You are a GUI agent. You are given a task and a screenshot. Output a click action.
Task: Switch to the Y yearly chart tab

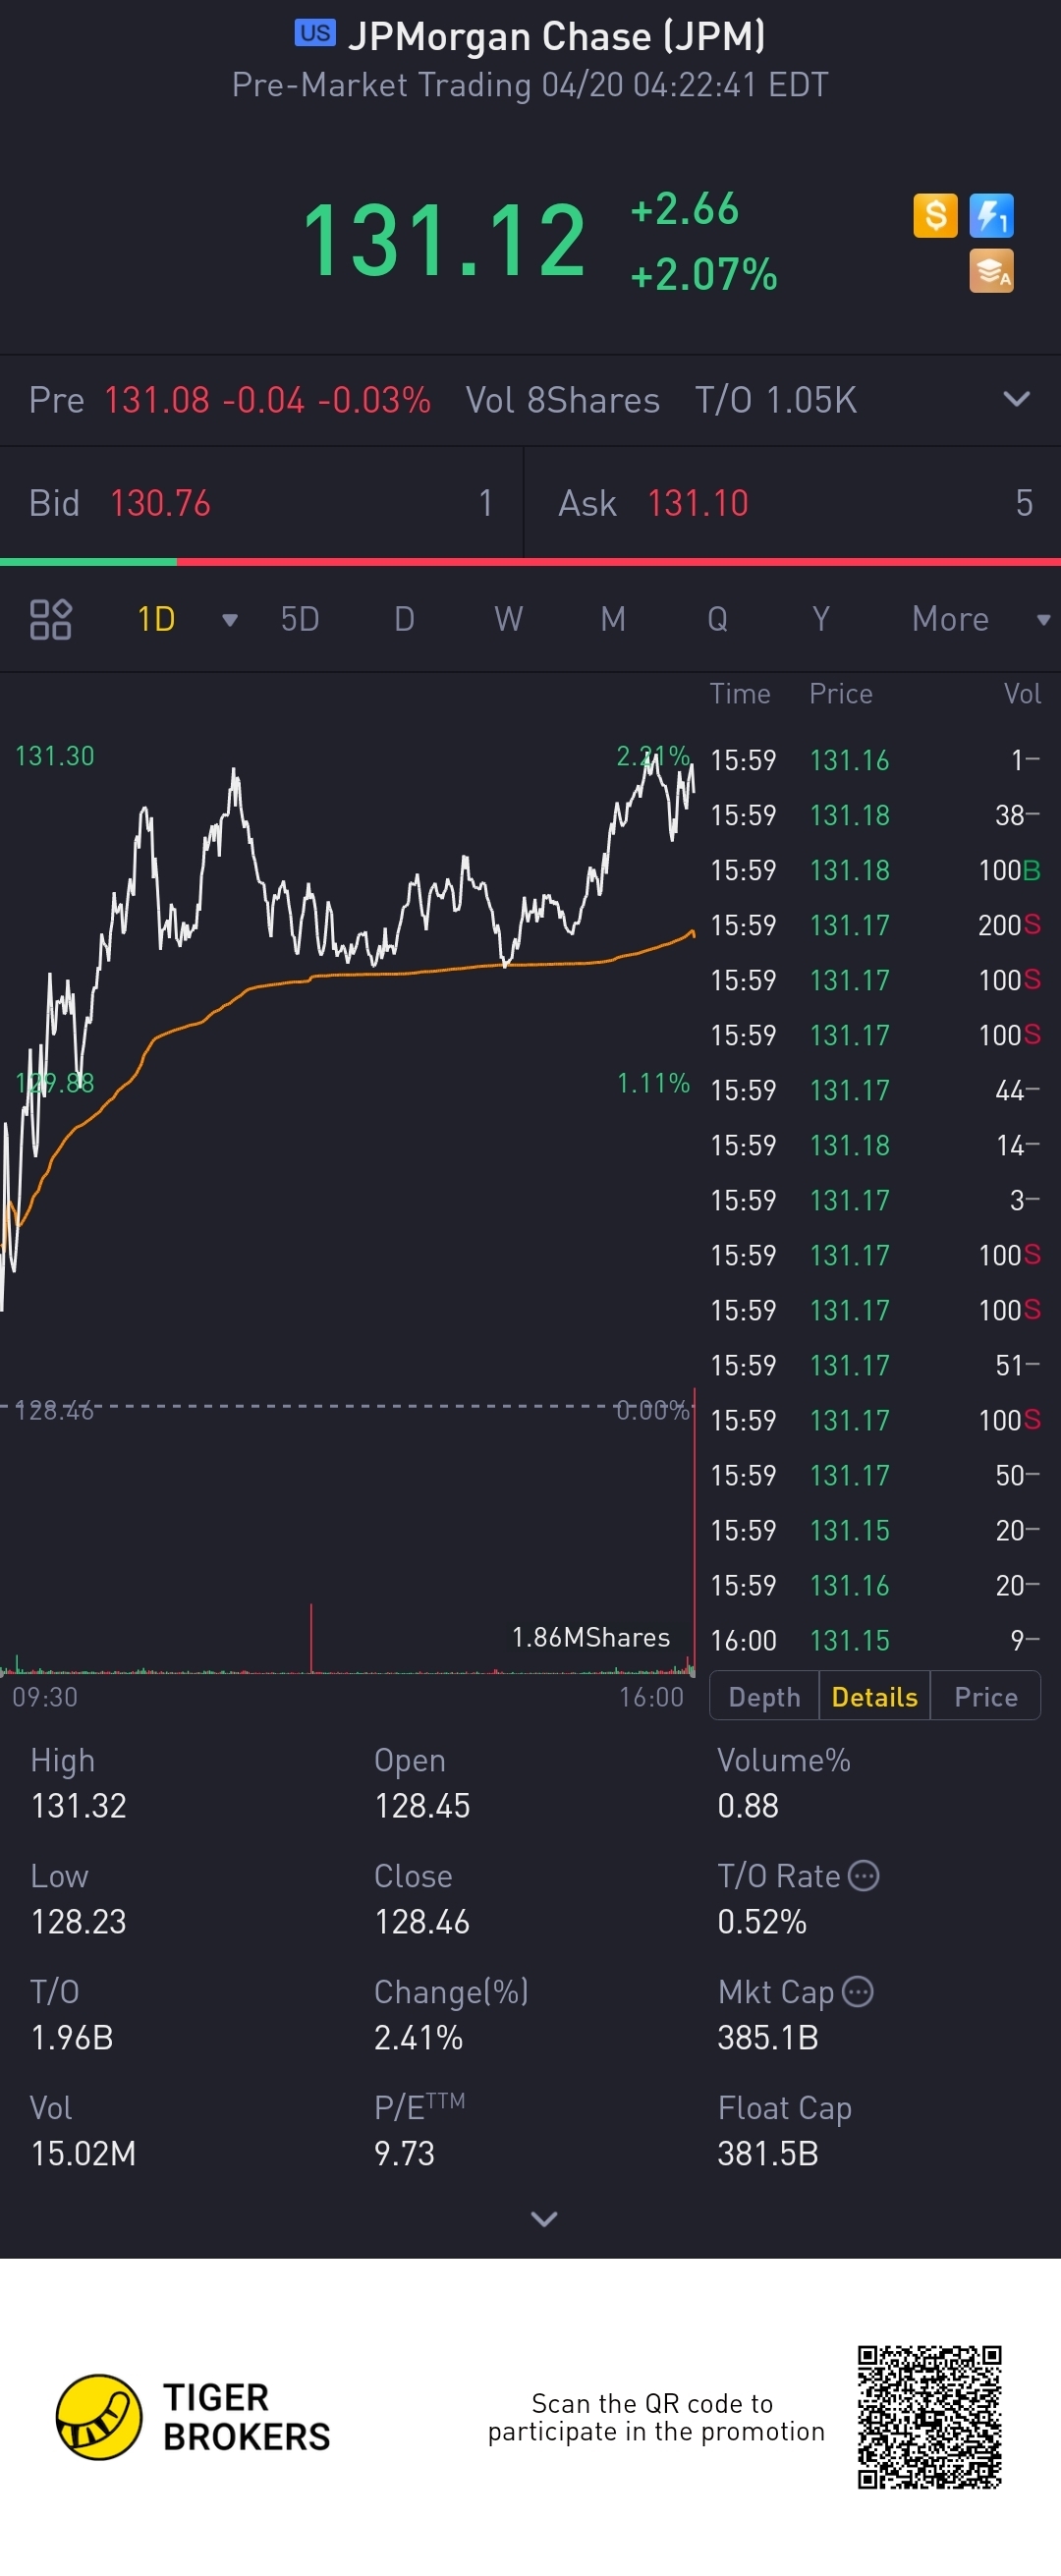coord(821,619)
